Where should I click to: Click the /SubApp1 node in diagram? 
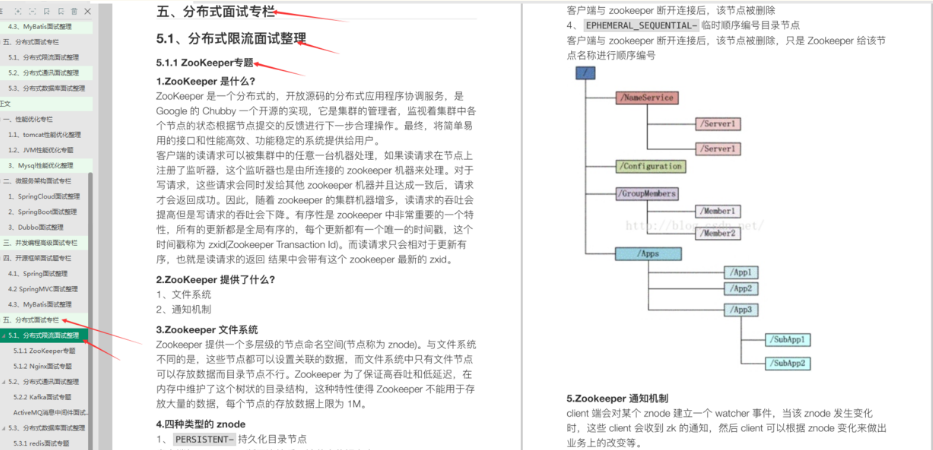788,340
